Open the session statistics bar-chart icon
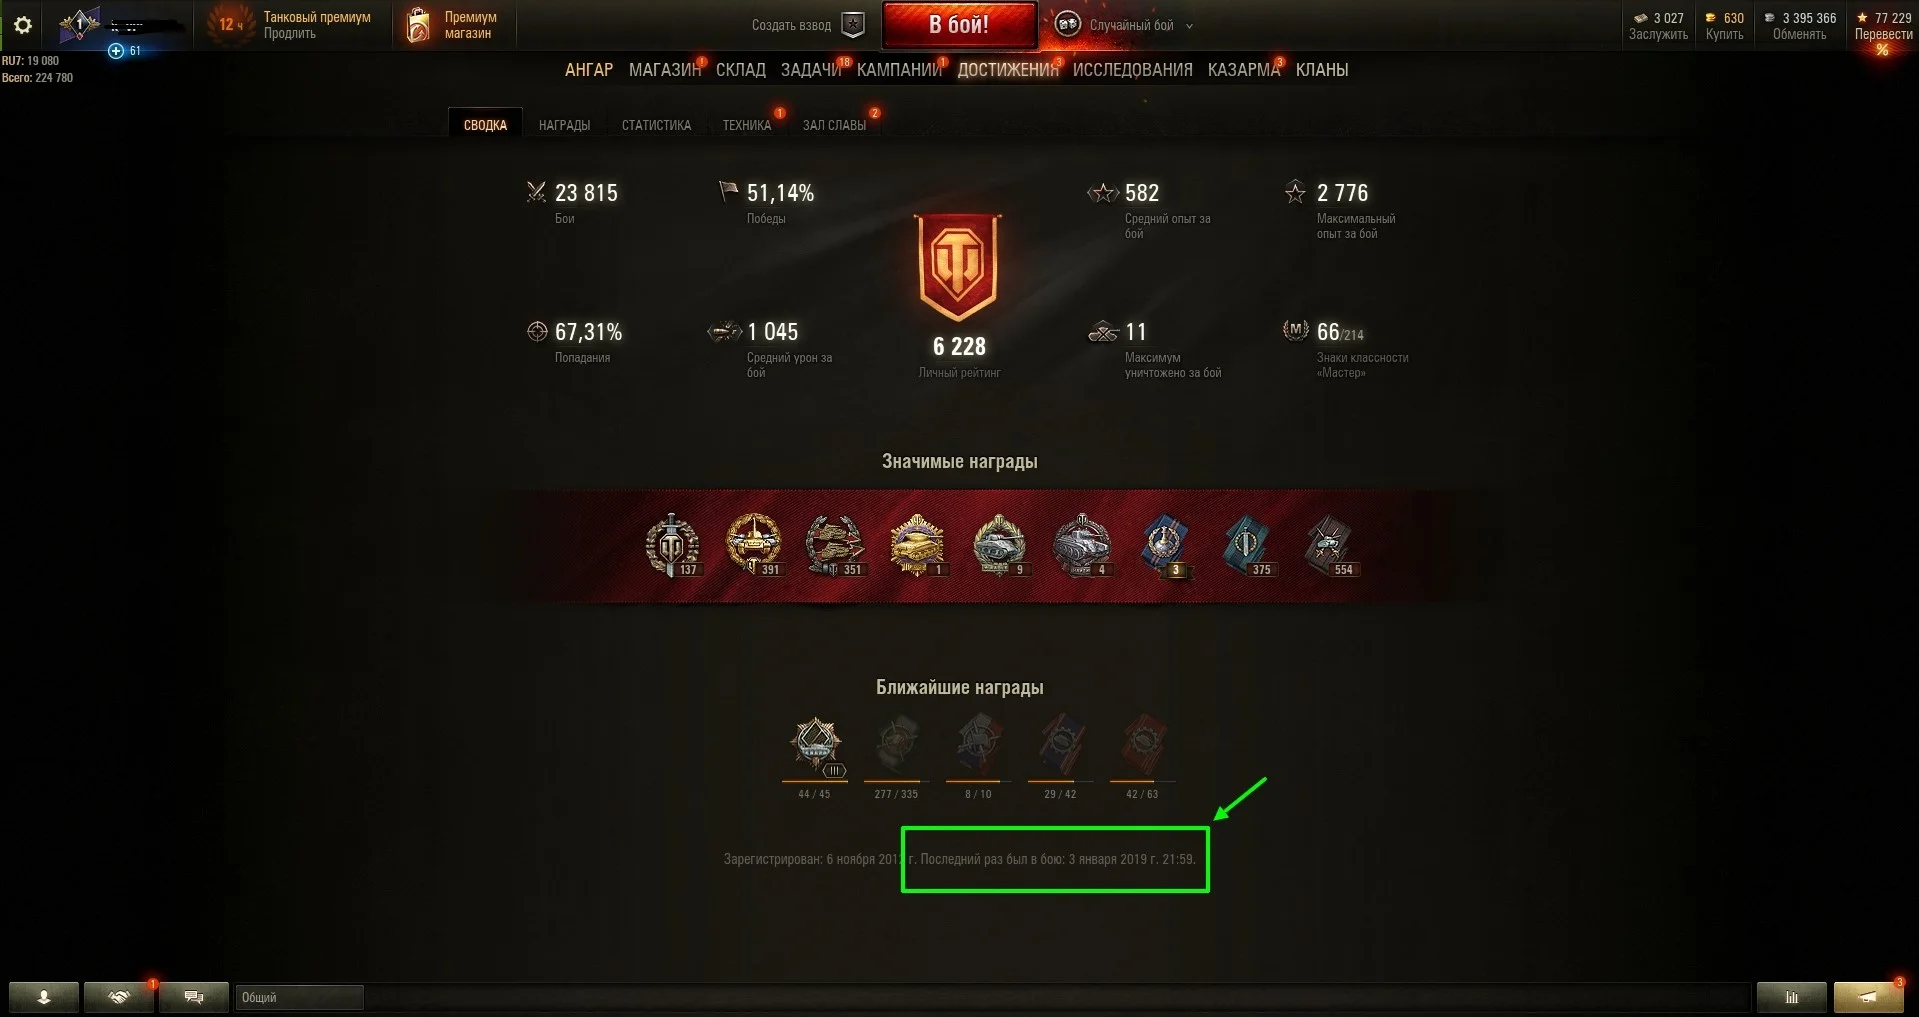 click(1792, 997)
